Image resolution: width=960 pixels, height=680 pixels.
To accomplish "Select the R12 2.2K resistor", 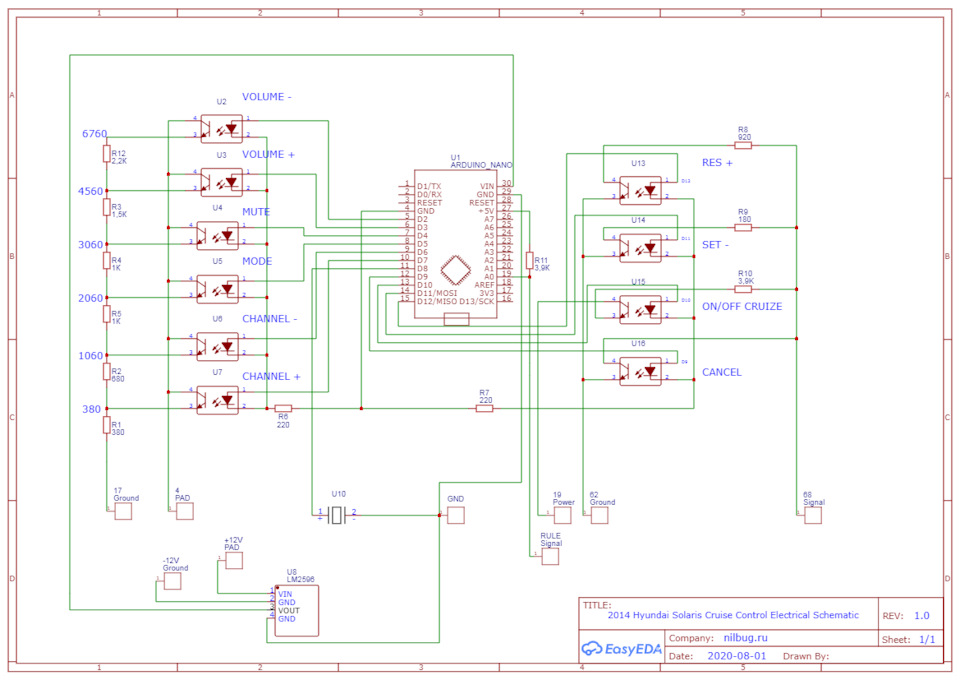I will click(x=107, y=154).
